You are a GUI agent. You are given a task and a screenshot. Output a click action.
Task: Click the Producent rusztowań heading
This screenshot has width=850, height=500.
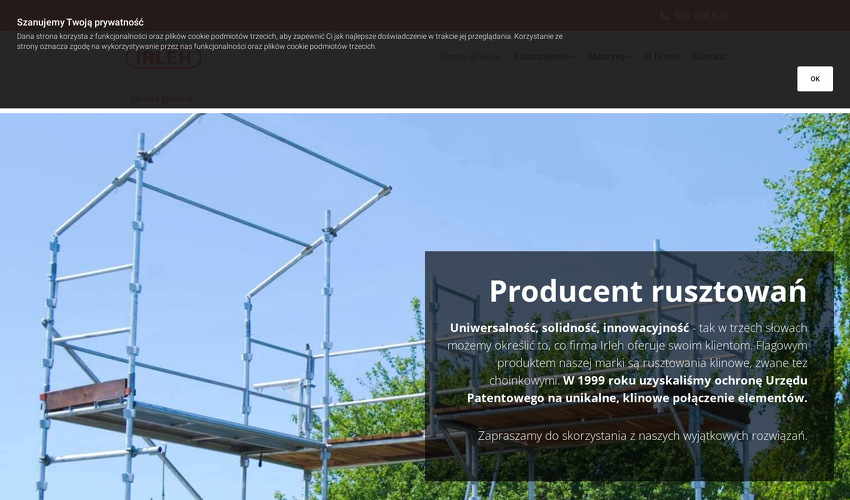648,291
